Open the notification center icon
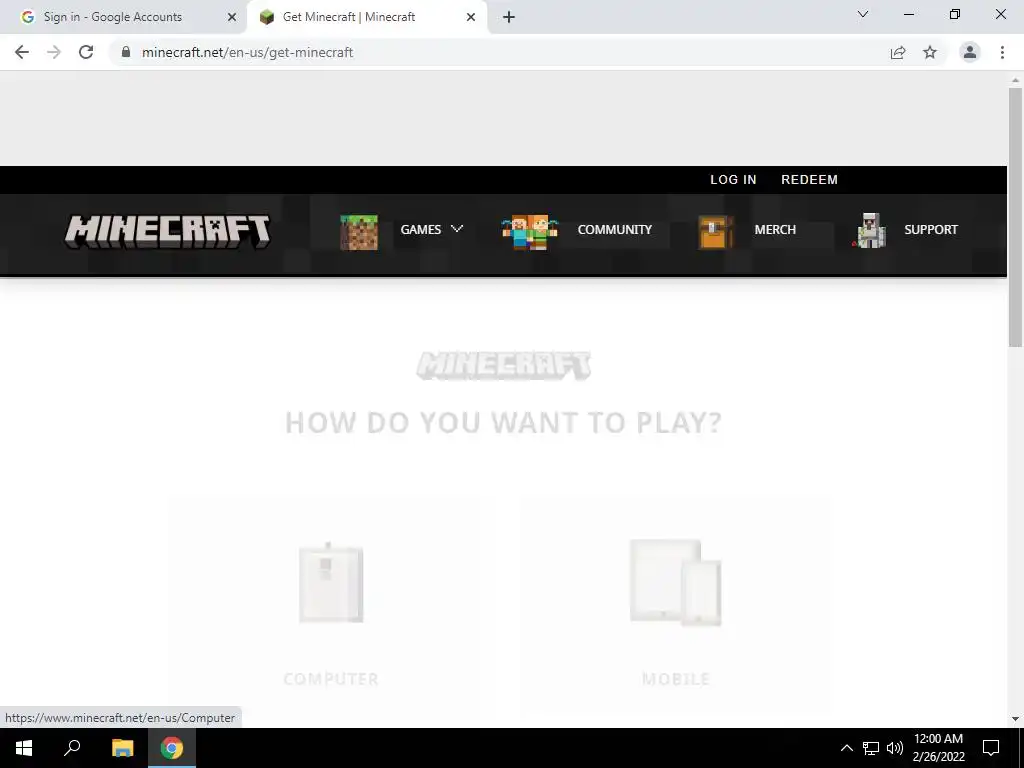 pyautogui.click(x=991, y=748)
